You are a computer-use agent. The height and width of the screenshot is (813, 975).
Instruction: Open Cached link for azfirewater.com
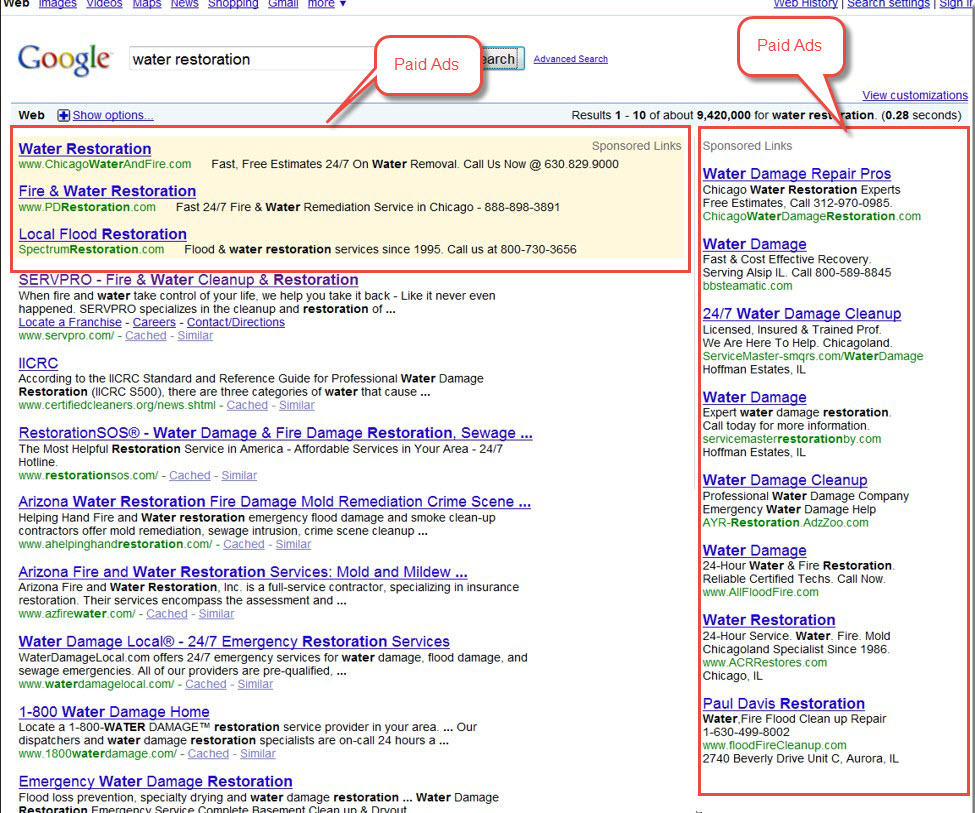pyautogui.click(x=167, y=614)
